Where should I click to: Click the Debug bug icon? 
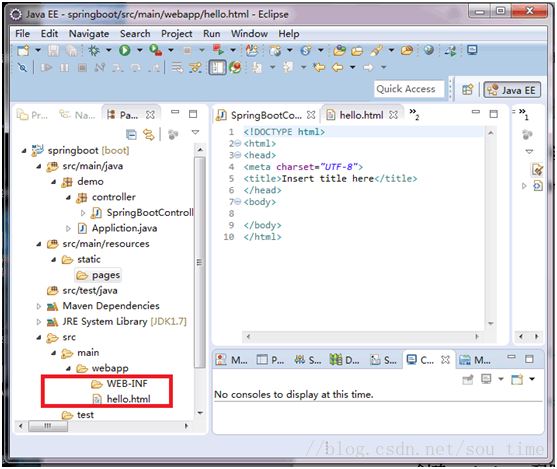click(x=94, y=50)
